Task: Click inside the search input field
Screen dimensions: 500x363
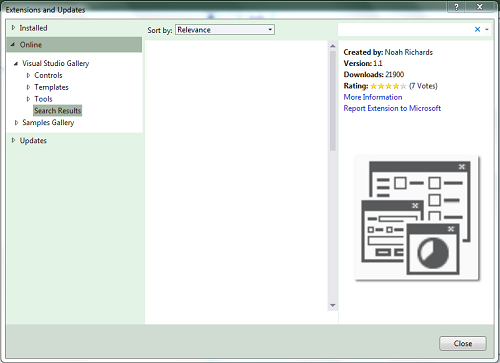Action: pos(405,30)
